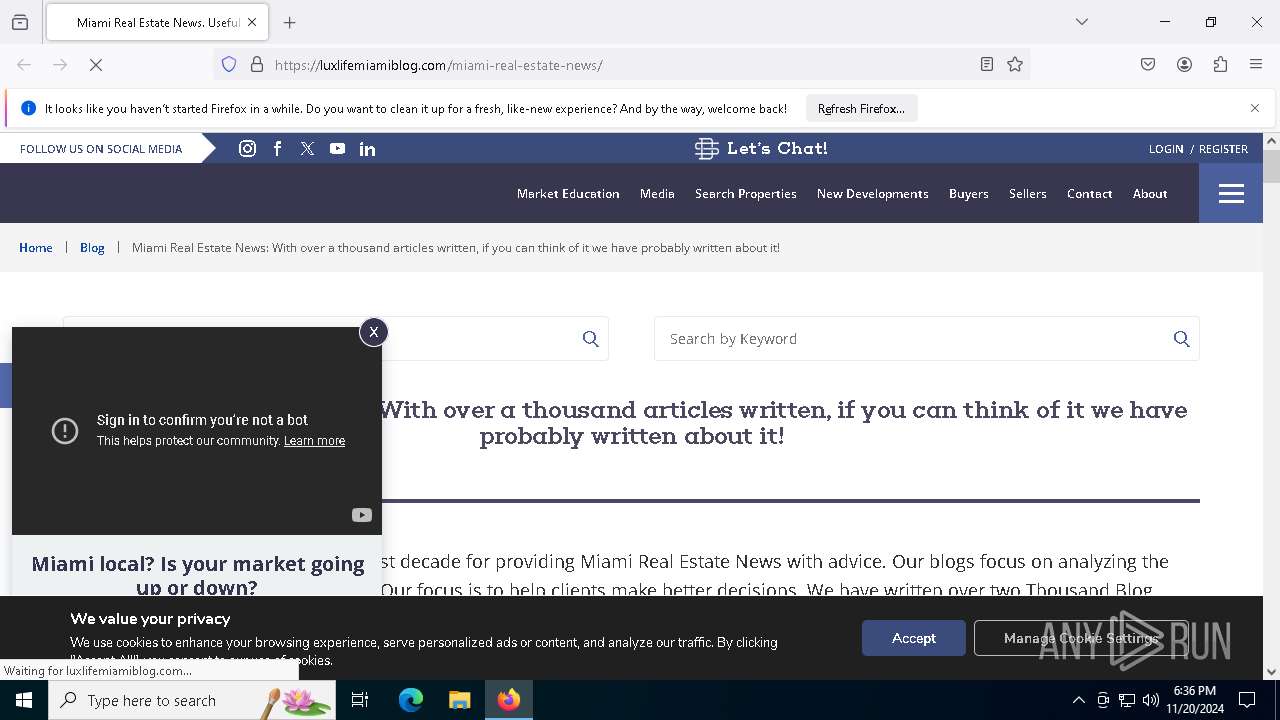Open the volume control in tray

tap(1151, 700)
